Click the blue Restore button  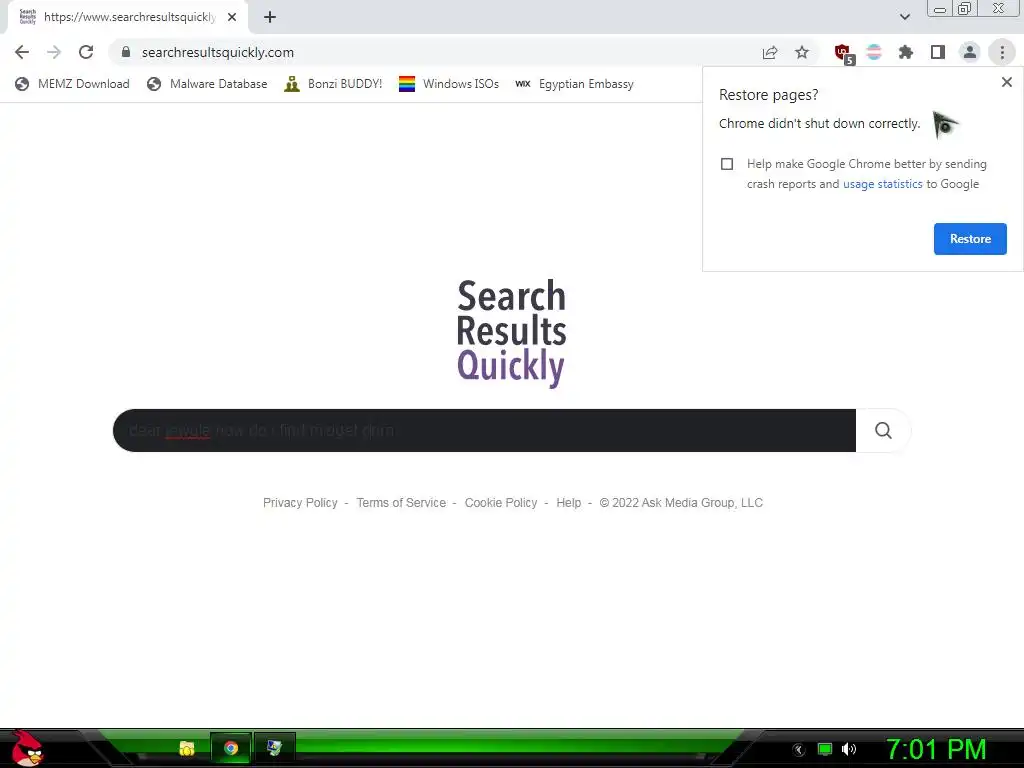click(x=970, y=239)
